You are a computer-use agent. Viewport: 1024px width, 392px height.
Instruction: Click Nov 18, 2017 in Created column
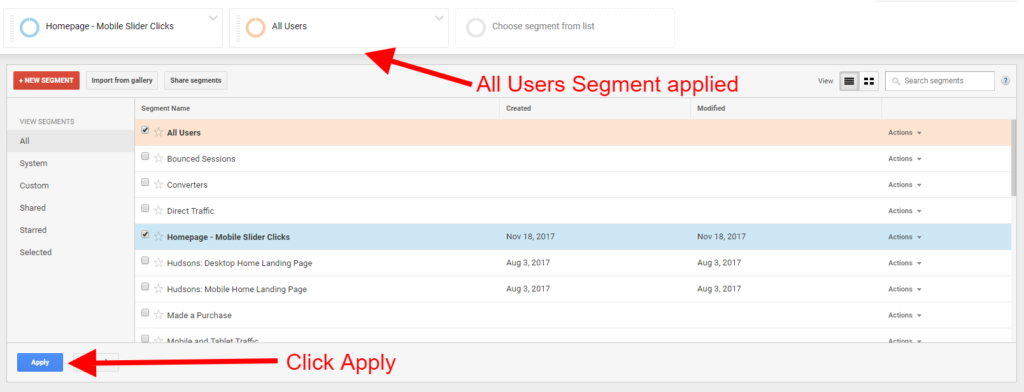tap(530, 237)
